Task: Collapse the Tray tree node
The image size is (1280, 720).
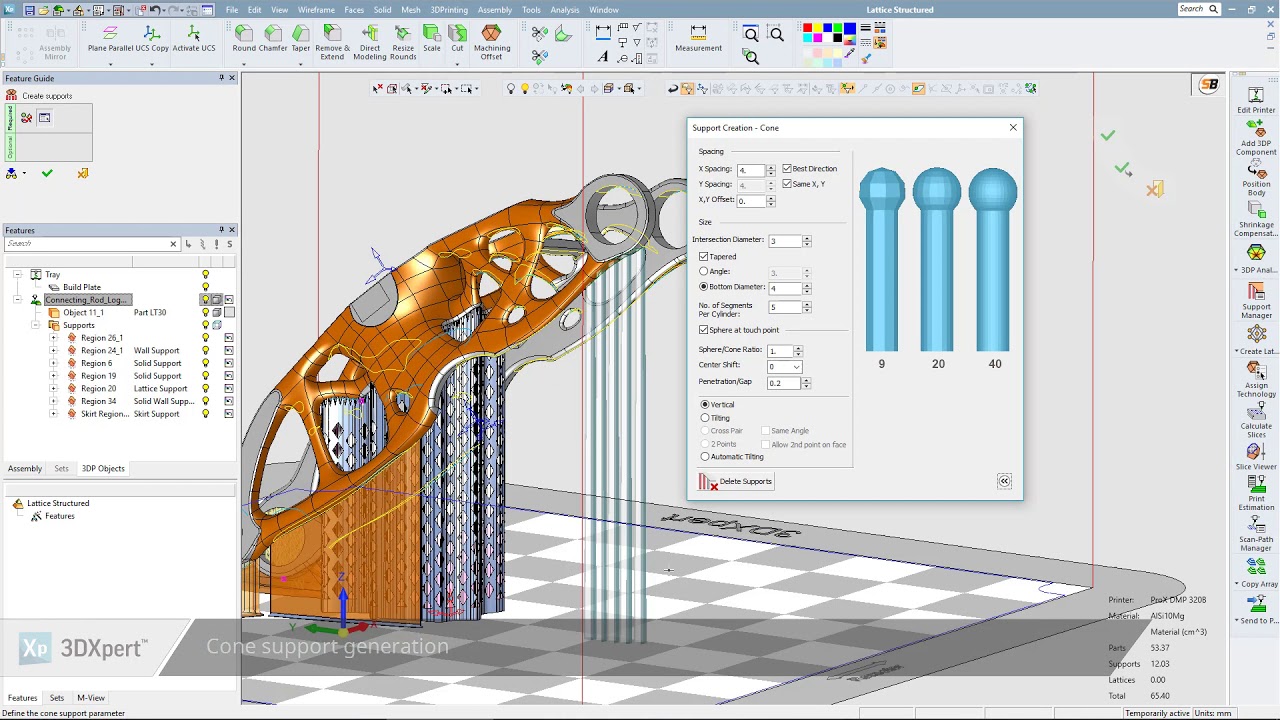Action: pos(18,274)
